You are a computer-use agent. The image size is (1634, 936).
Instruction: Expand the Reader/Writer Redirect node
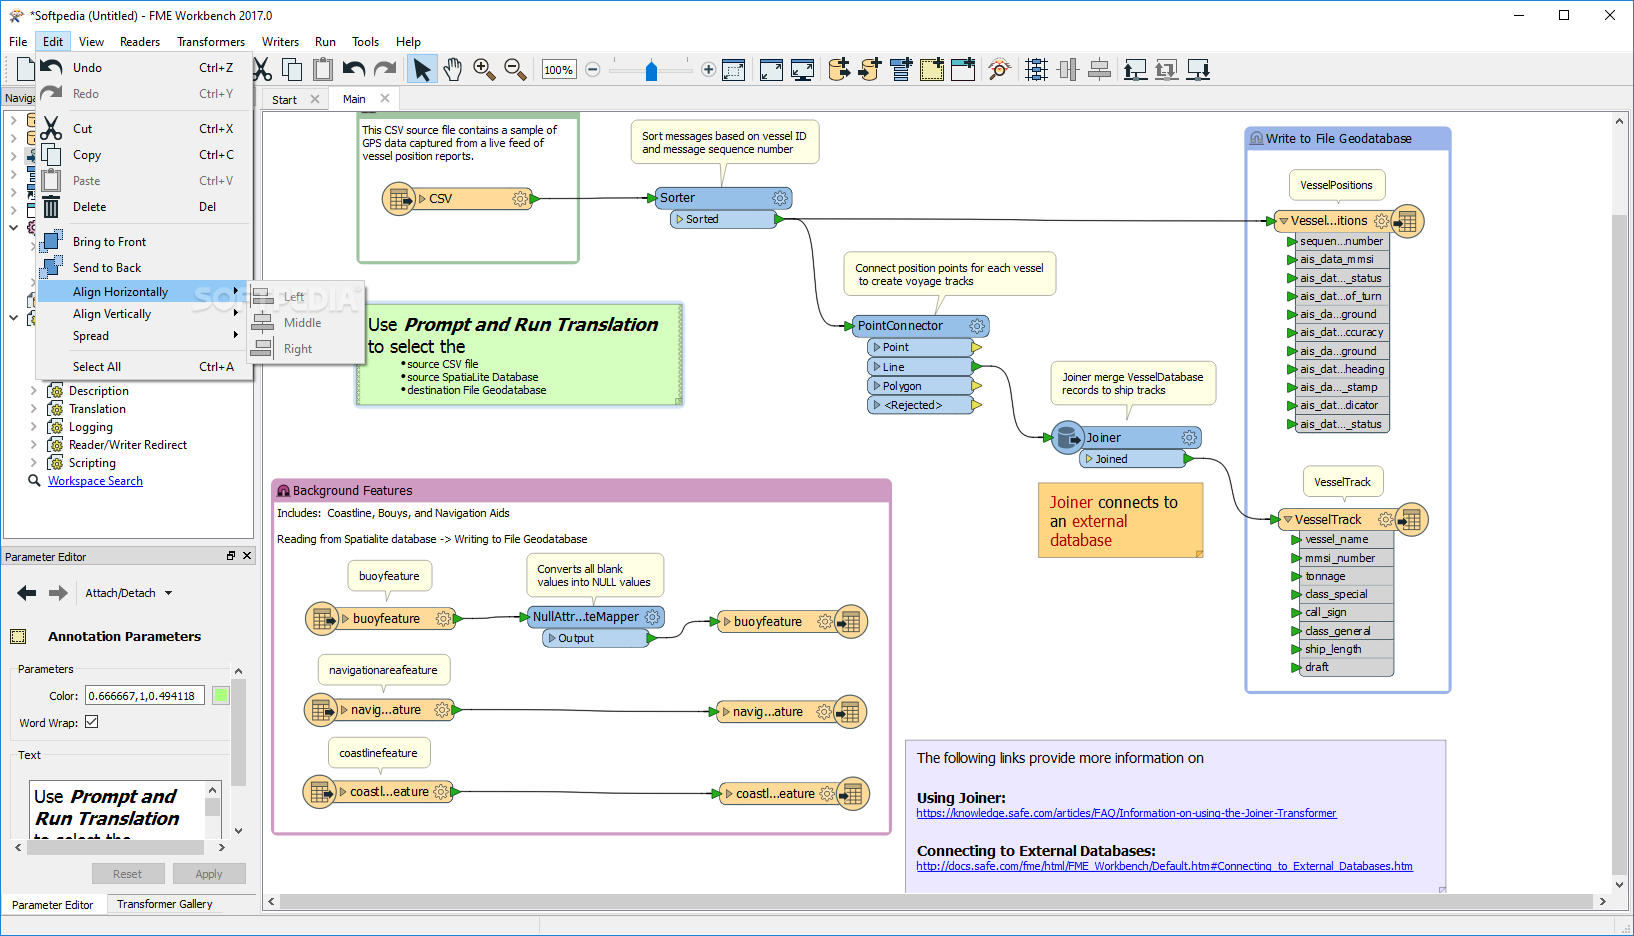click(x=33, y=445)
